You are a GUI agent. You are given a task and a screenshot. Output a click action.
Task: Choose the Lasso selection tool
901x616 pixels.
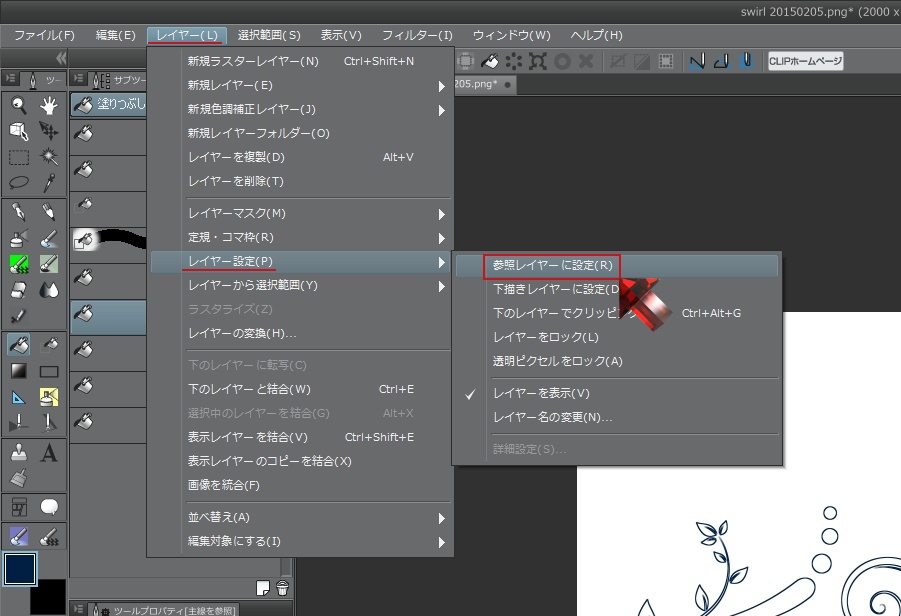click(x=18, y=183)
